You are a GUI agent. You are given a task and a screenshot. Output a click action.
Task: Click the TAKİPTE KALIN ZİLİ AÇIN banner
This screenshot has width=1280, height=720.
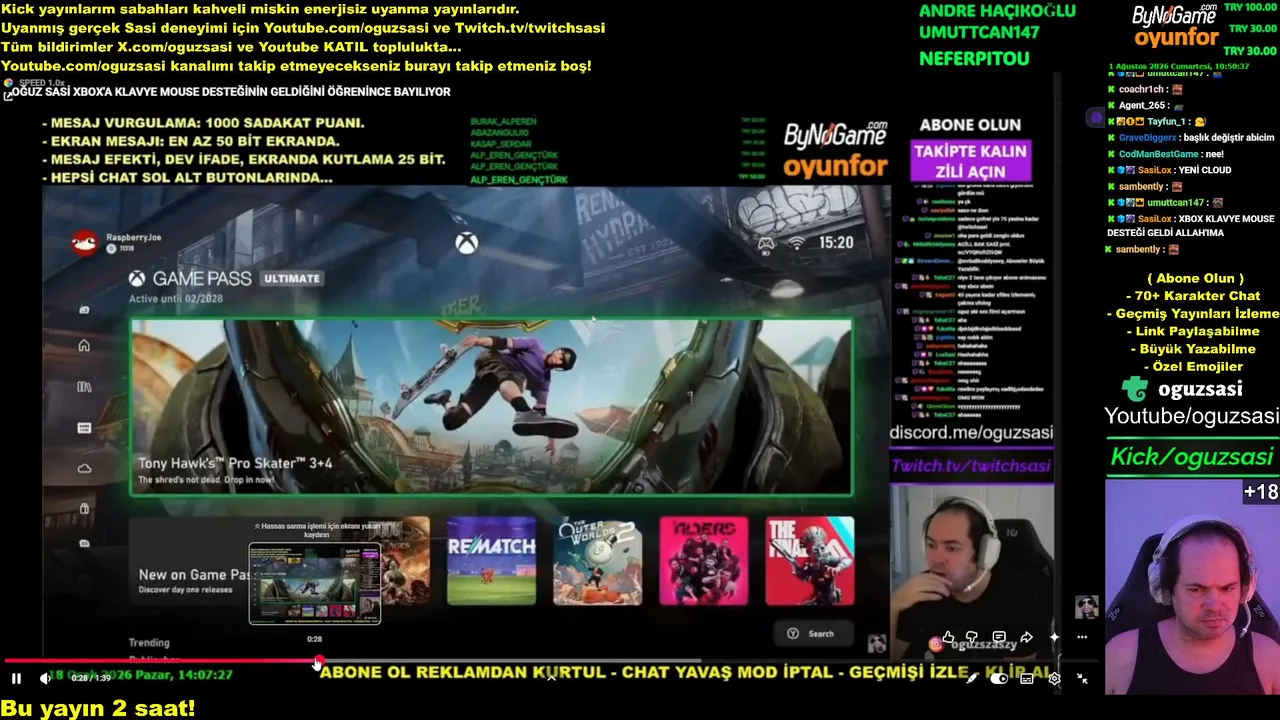coord(970,161)
